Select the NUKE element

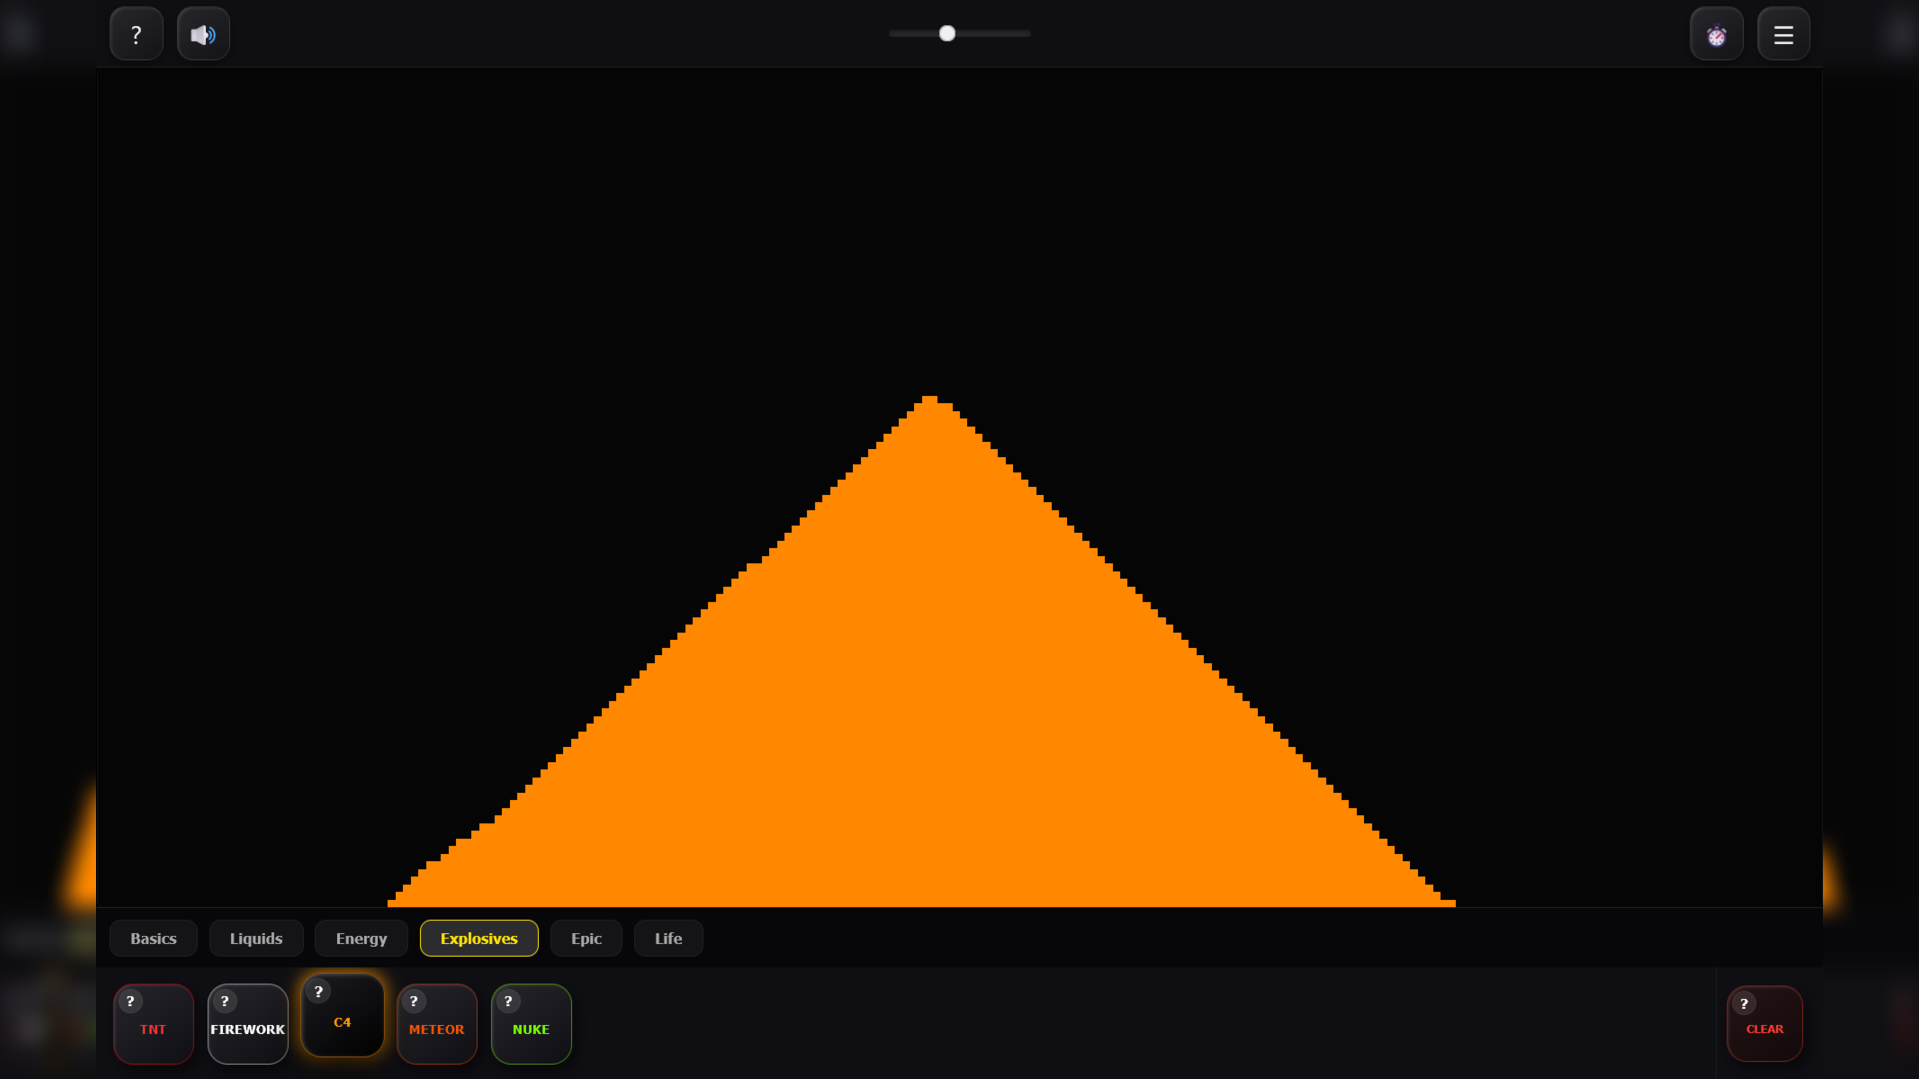point(531,1028)
